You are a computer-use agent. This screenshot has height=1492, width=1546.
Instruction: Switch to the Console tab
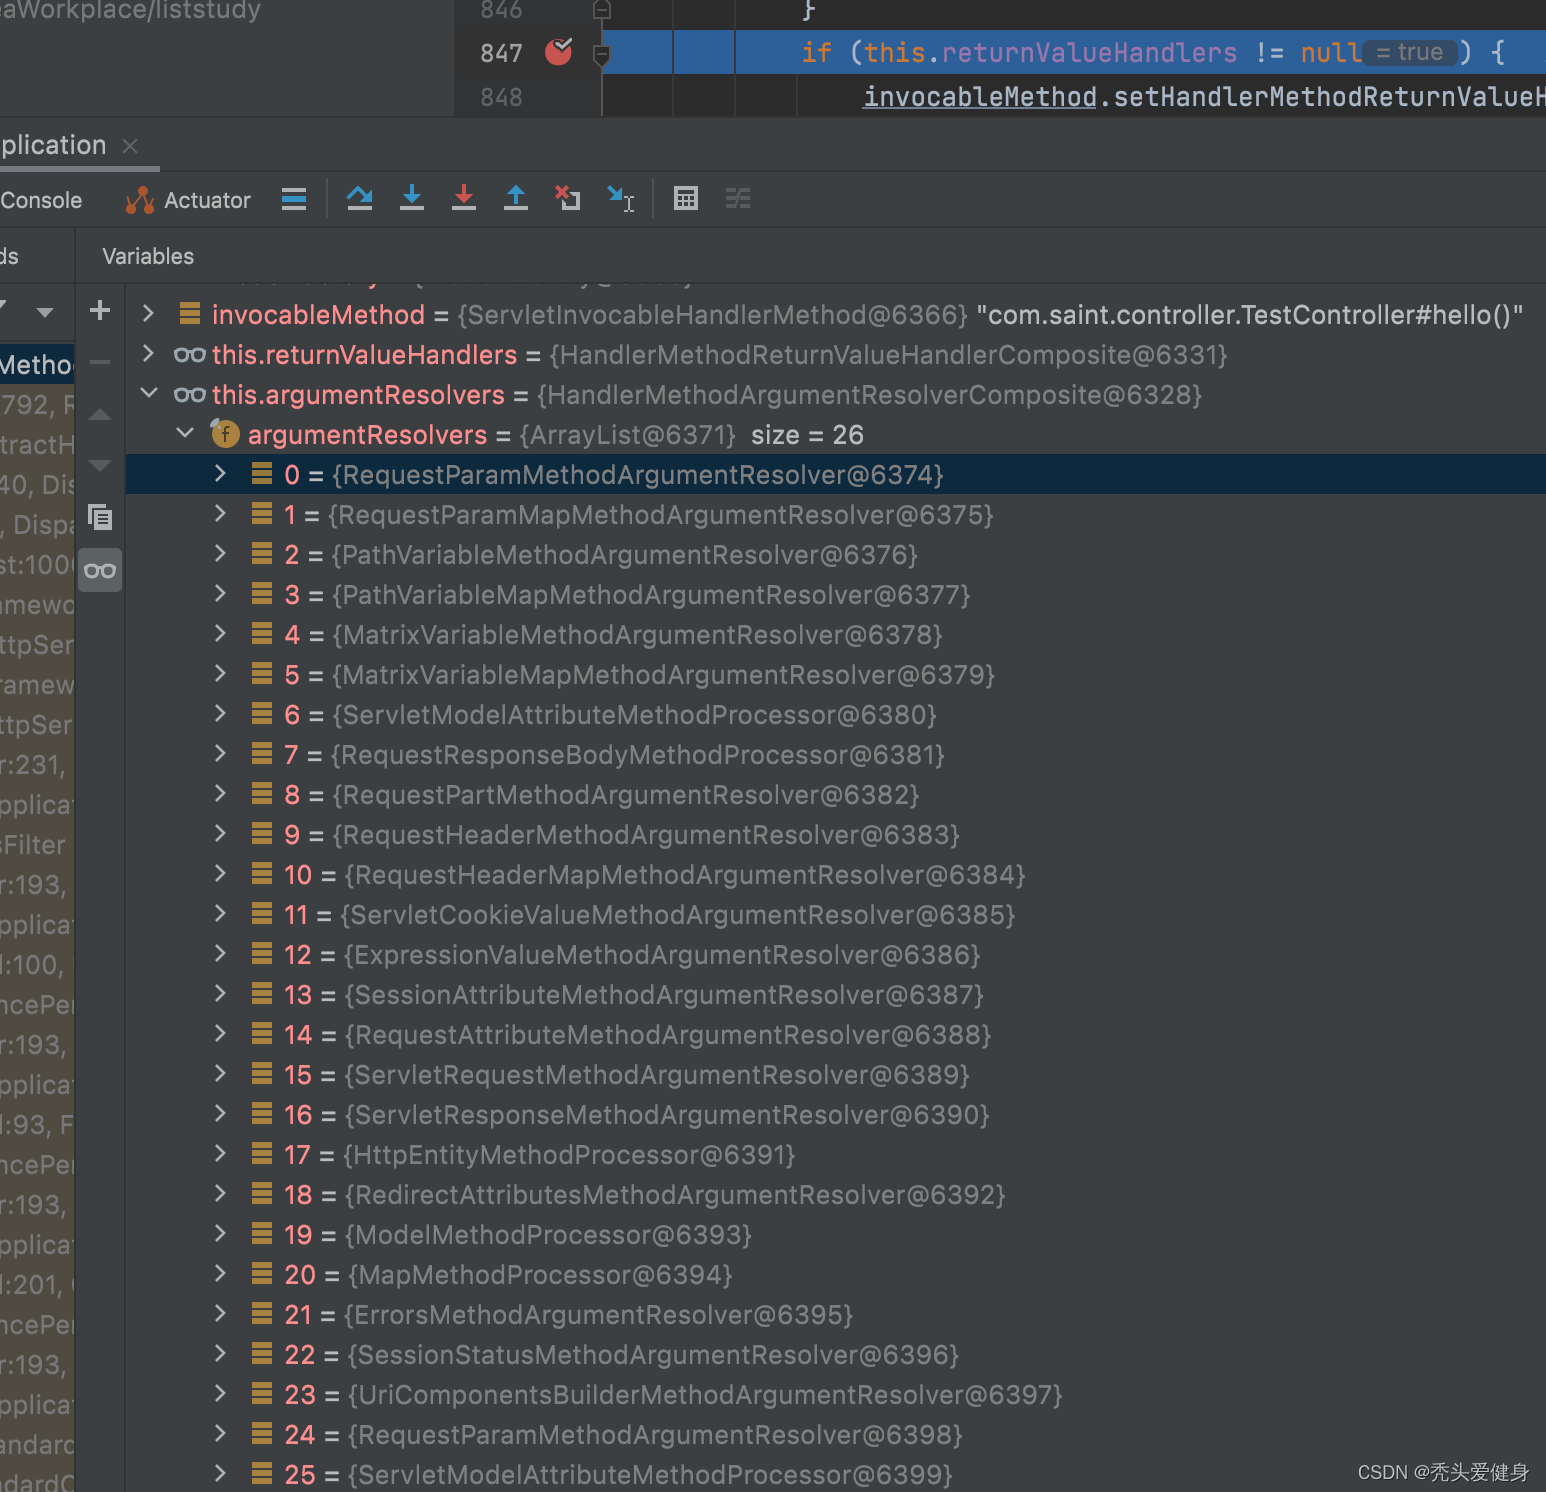coord(41,200)
